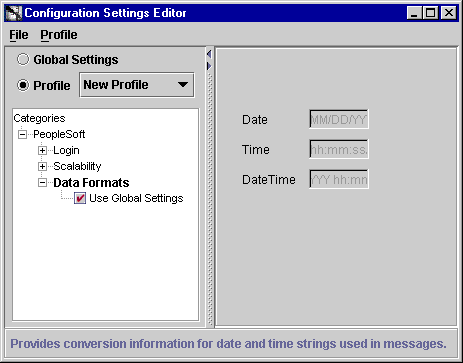
Task: Uncheck the Use Global Settings checkbox
Action: tap(80, 198)
